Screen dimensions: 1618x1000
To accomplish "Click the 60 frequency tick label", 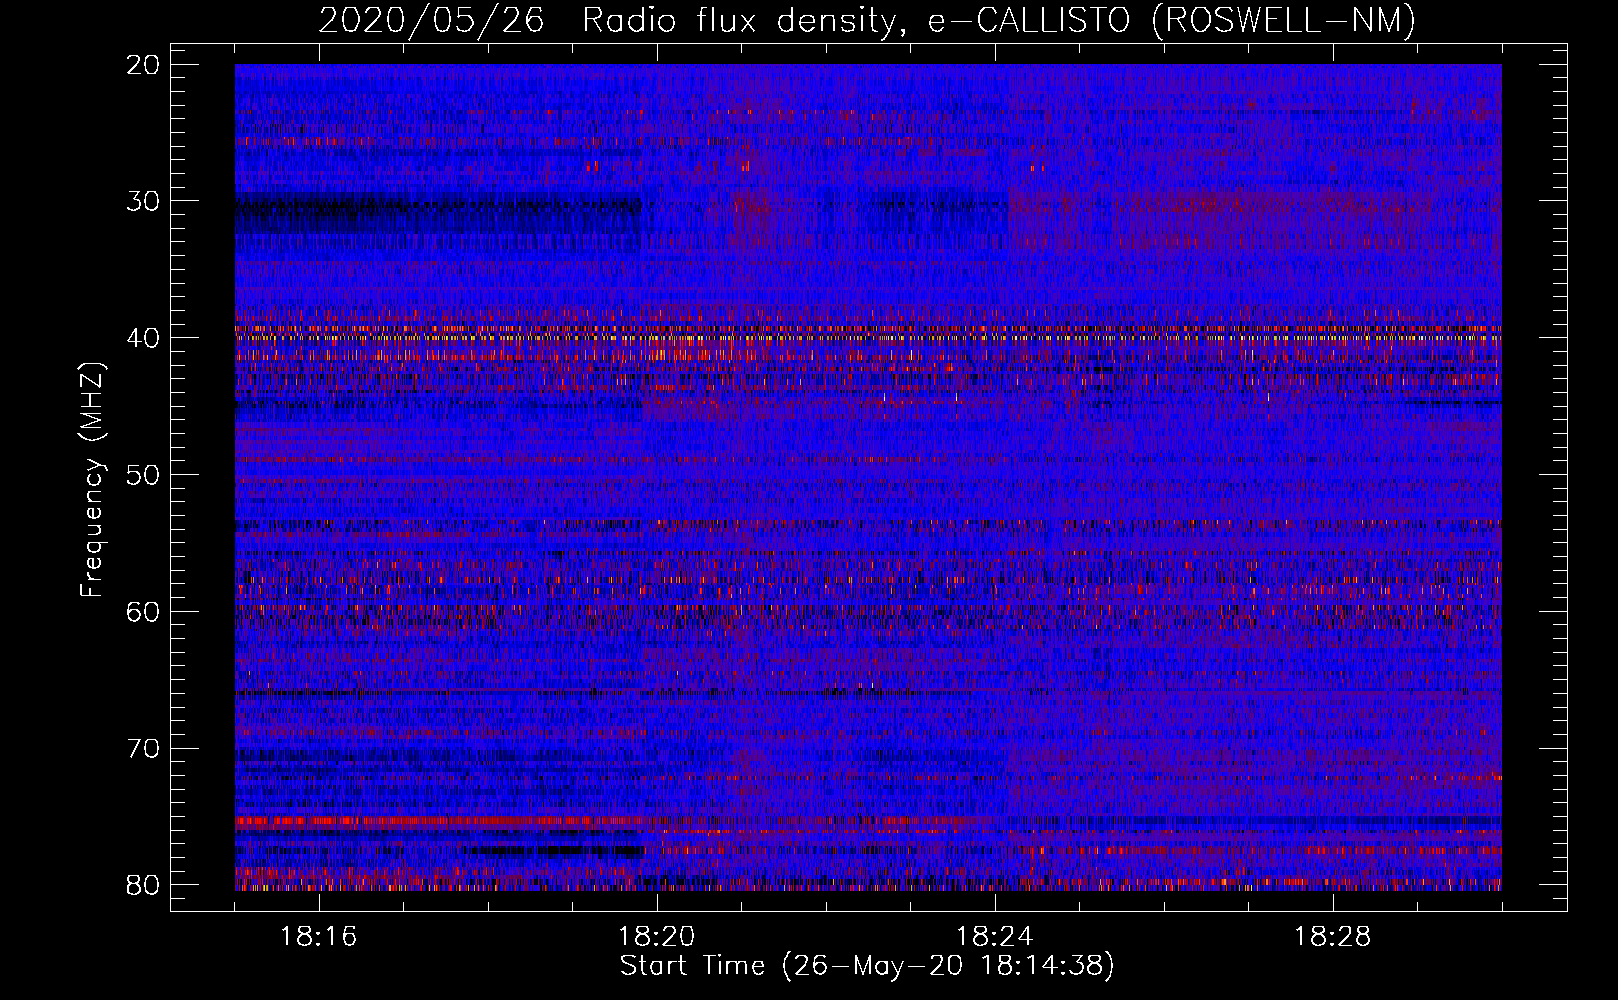I will pos(144,611).
